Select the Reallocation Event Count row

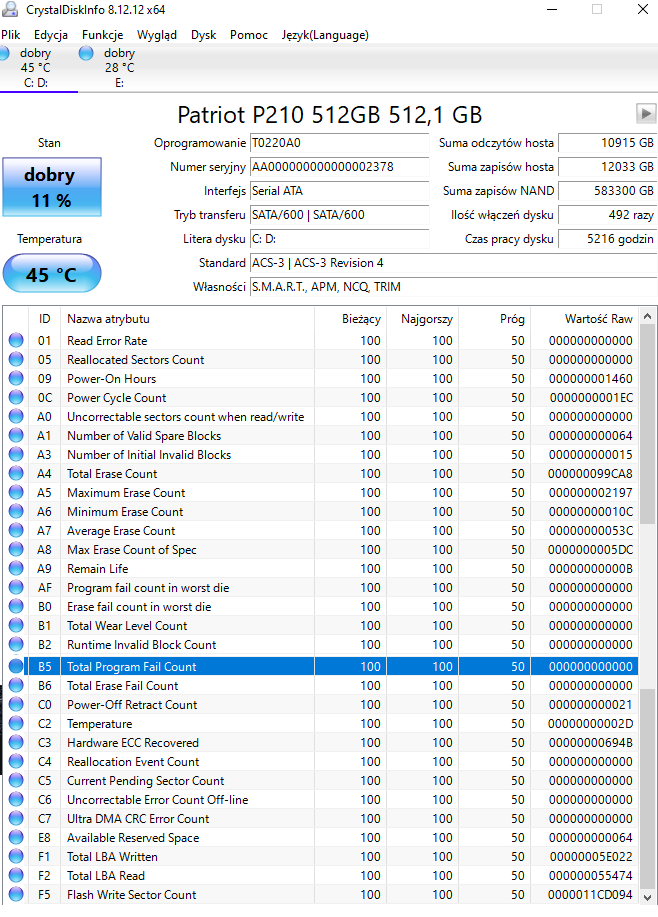pos(321,761)
